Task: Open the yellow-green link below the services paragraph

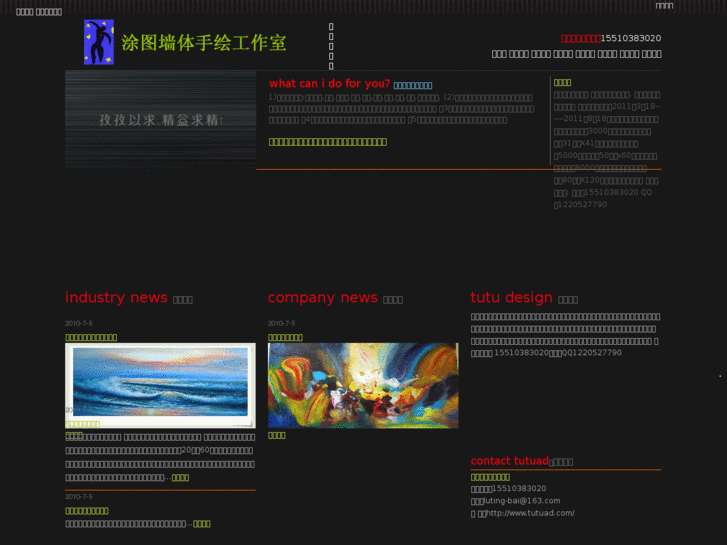Action: click(x=328, y=142)
